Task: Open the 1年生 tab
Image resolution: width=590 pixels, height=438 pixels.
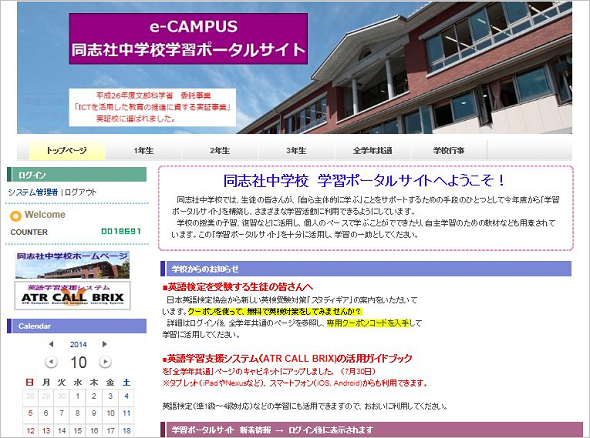Action: [143, 151]
